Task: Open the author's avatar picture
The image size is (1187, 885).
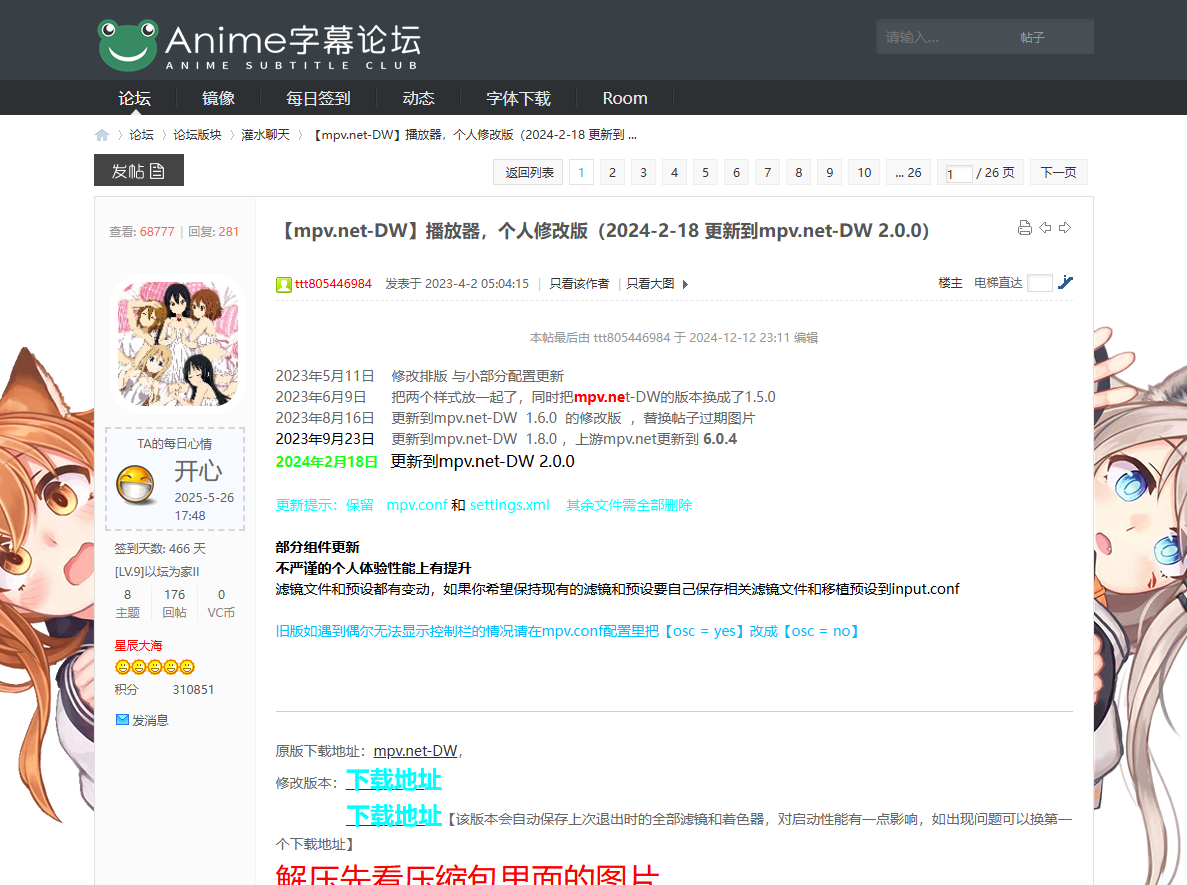Action: click(x=178, y=343)
